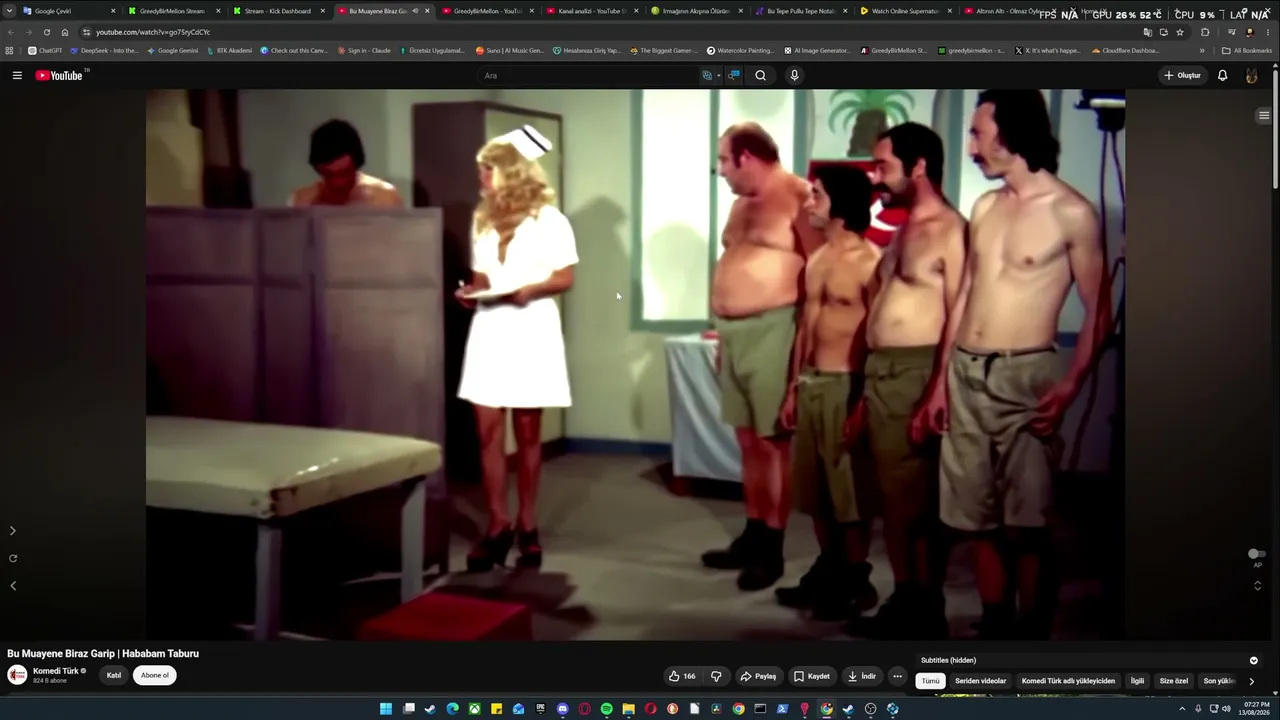This screenshot has width=1280, height=720.
Task: Open the BTK Akademi bookmark
Action: coord(229,50)
